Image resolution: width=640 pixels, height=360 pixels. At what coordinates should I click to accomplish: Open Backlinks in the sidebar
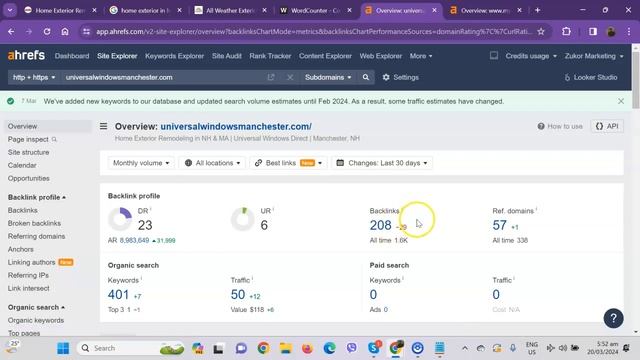pyautogui.click(x=22, y=210)
